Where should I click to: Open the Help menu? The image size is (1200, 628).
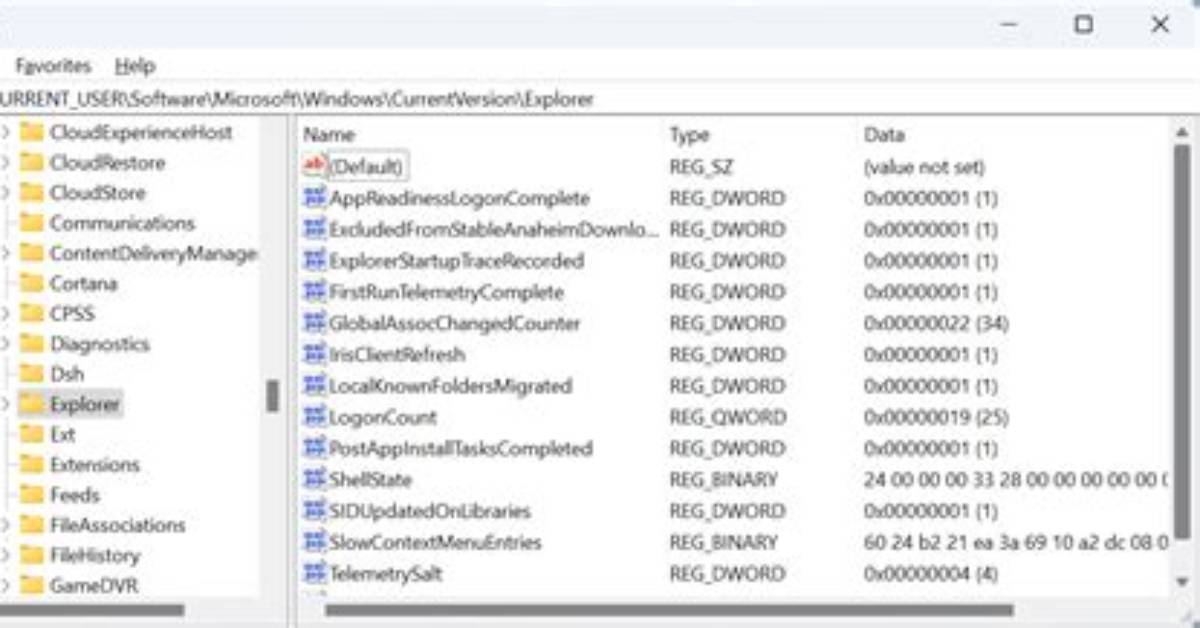135,66
